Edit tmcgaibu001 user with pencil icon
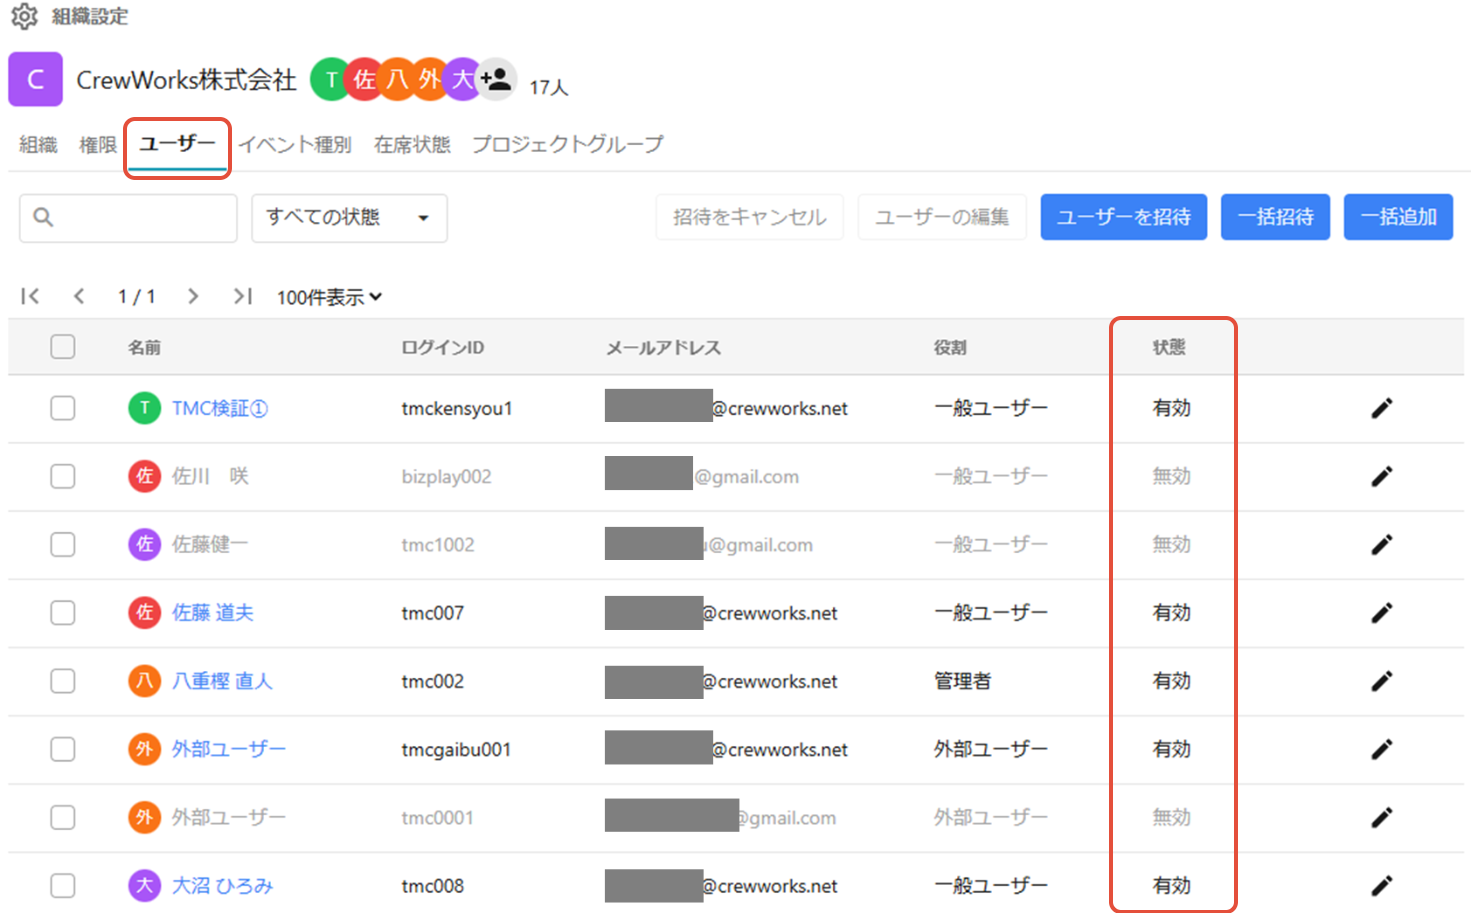Viewport: 1471px width, 913px height. (x=1382, y=749)
